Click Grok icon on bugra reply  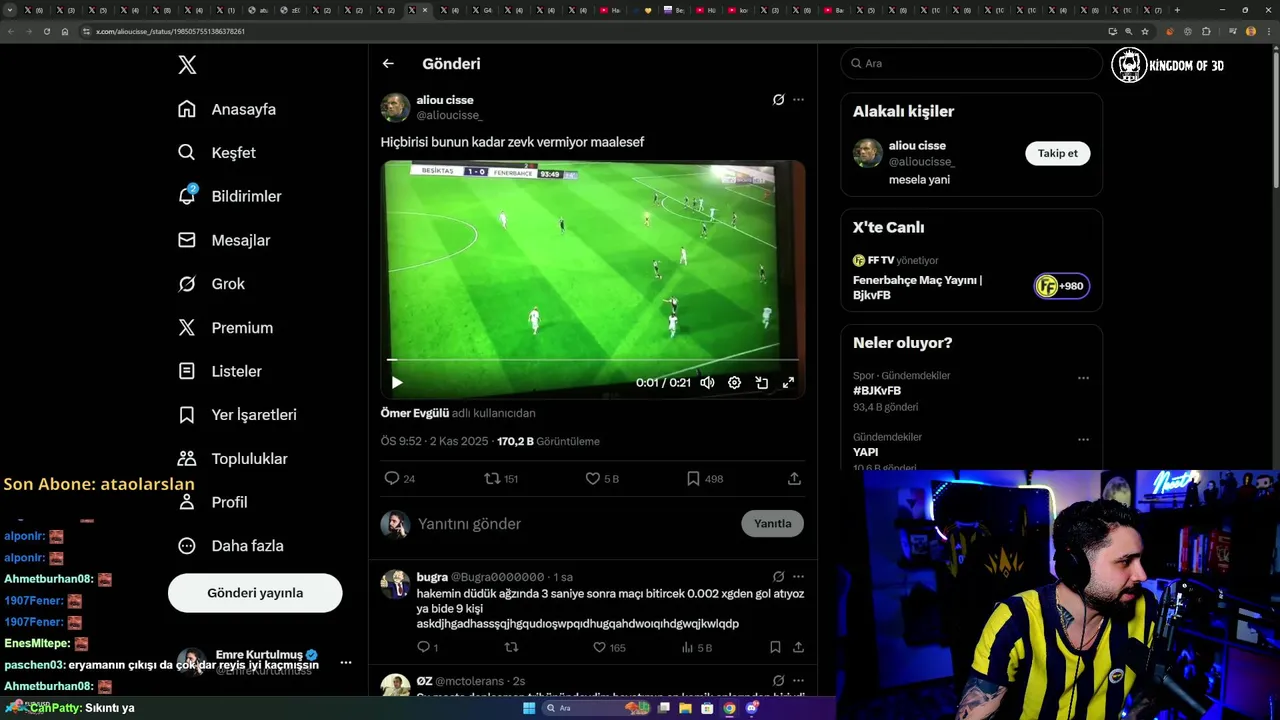[778, 577]
